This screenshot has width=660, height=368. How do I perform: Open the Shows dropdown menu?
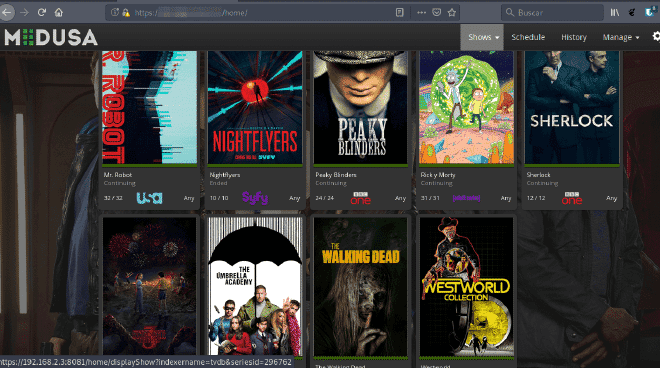[482, 37]
